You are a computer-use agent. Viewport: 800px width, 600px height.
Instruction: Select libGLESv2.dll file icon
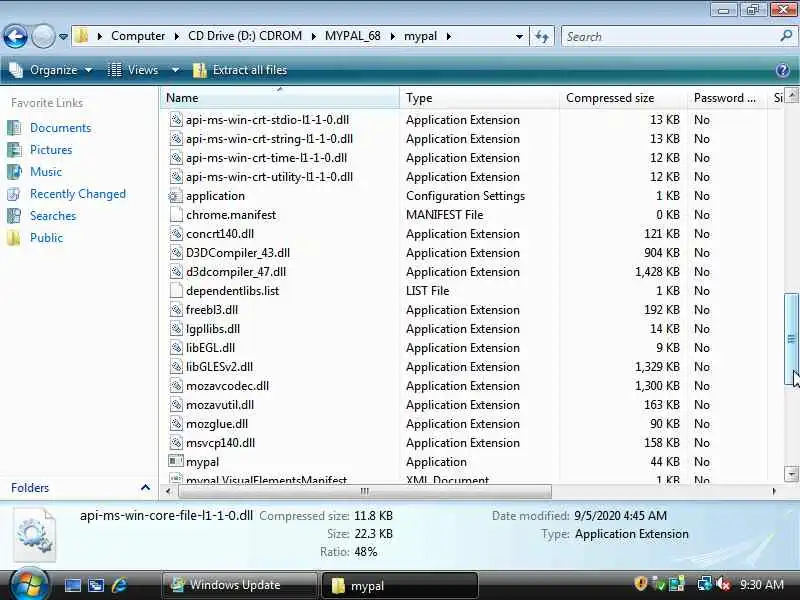[x=176, y=367]
